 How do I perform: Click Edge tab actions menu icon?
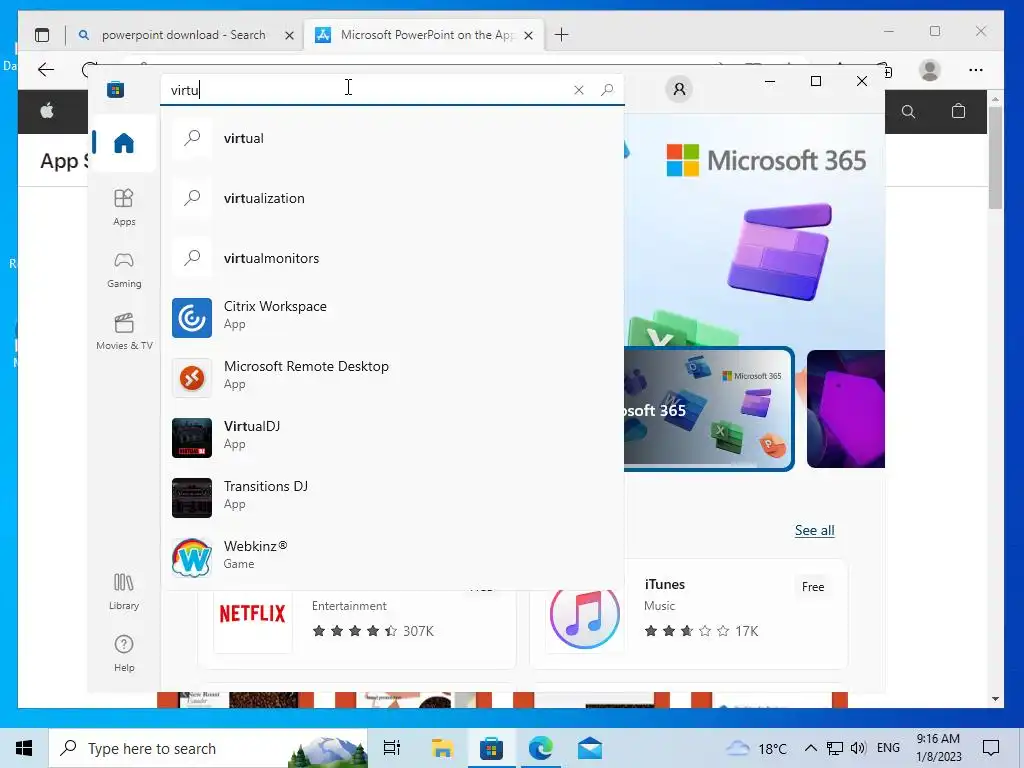42,35
